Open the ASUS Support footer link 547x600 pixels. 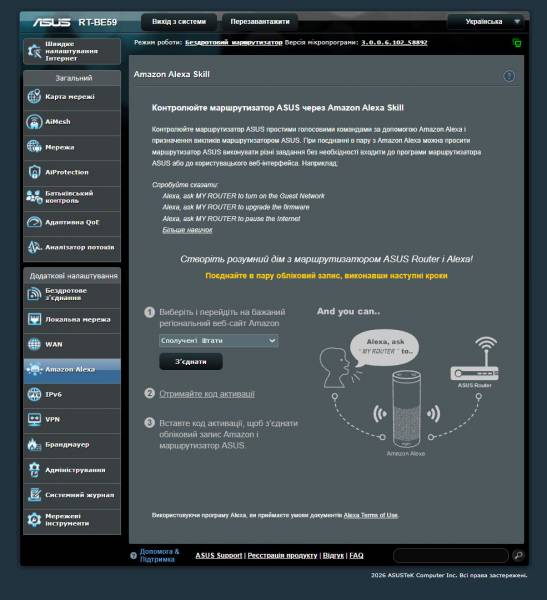click(x=219, y=555)
